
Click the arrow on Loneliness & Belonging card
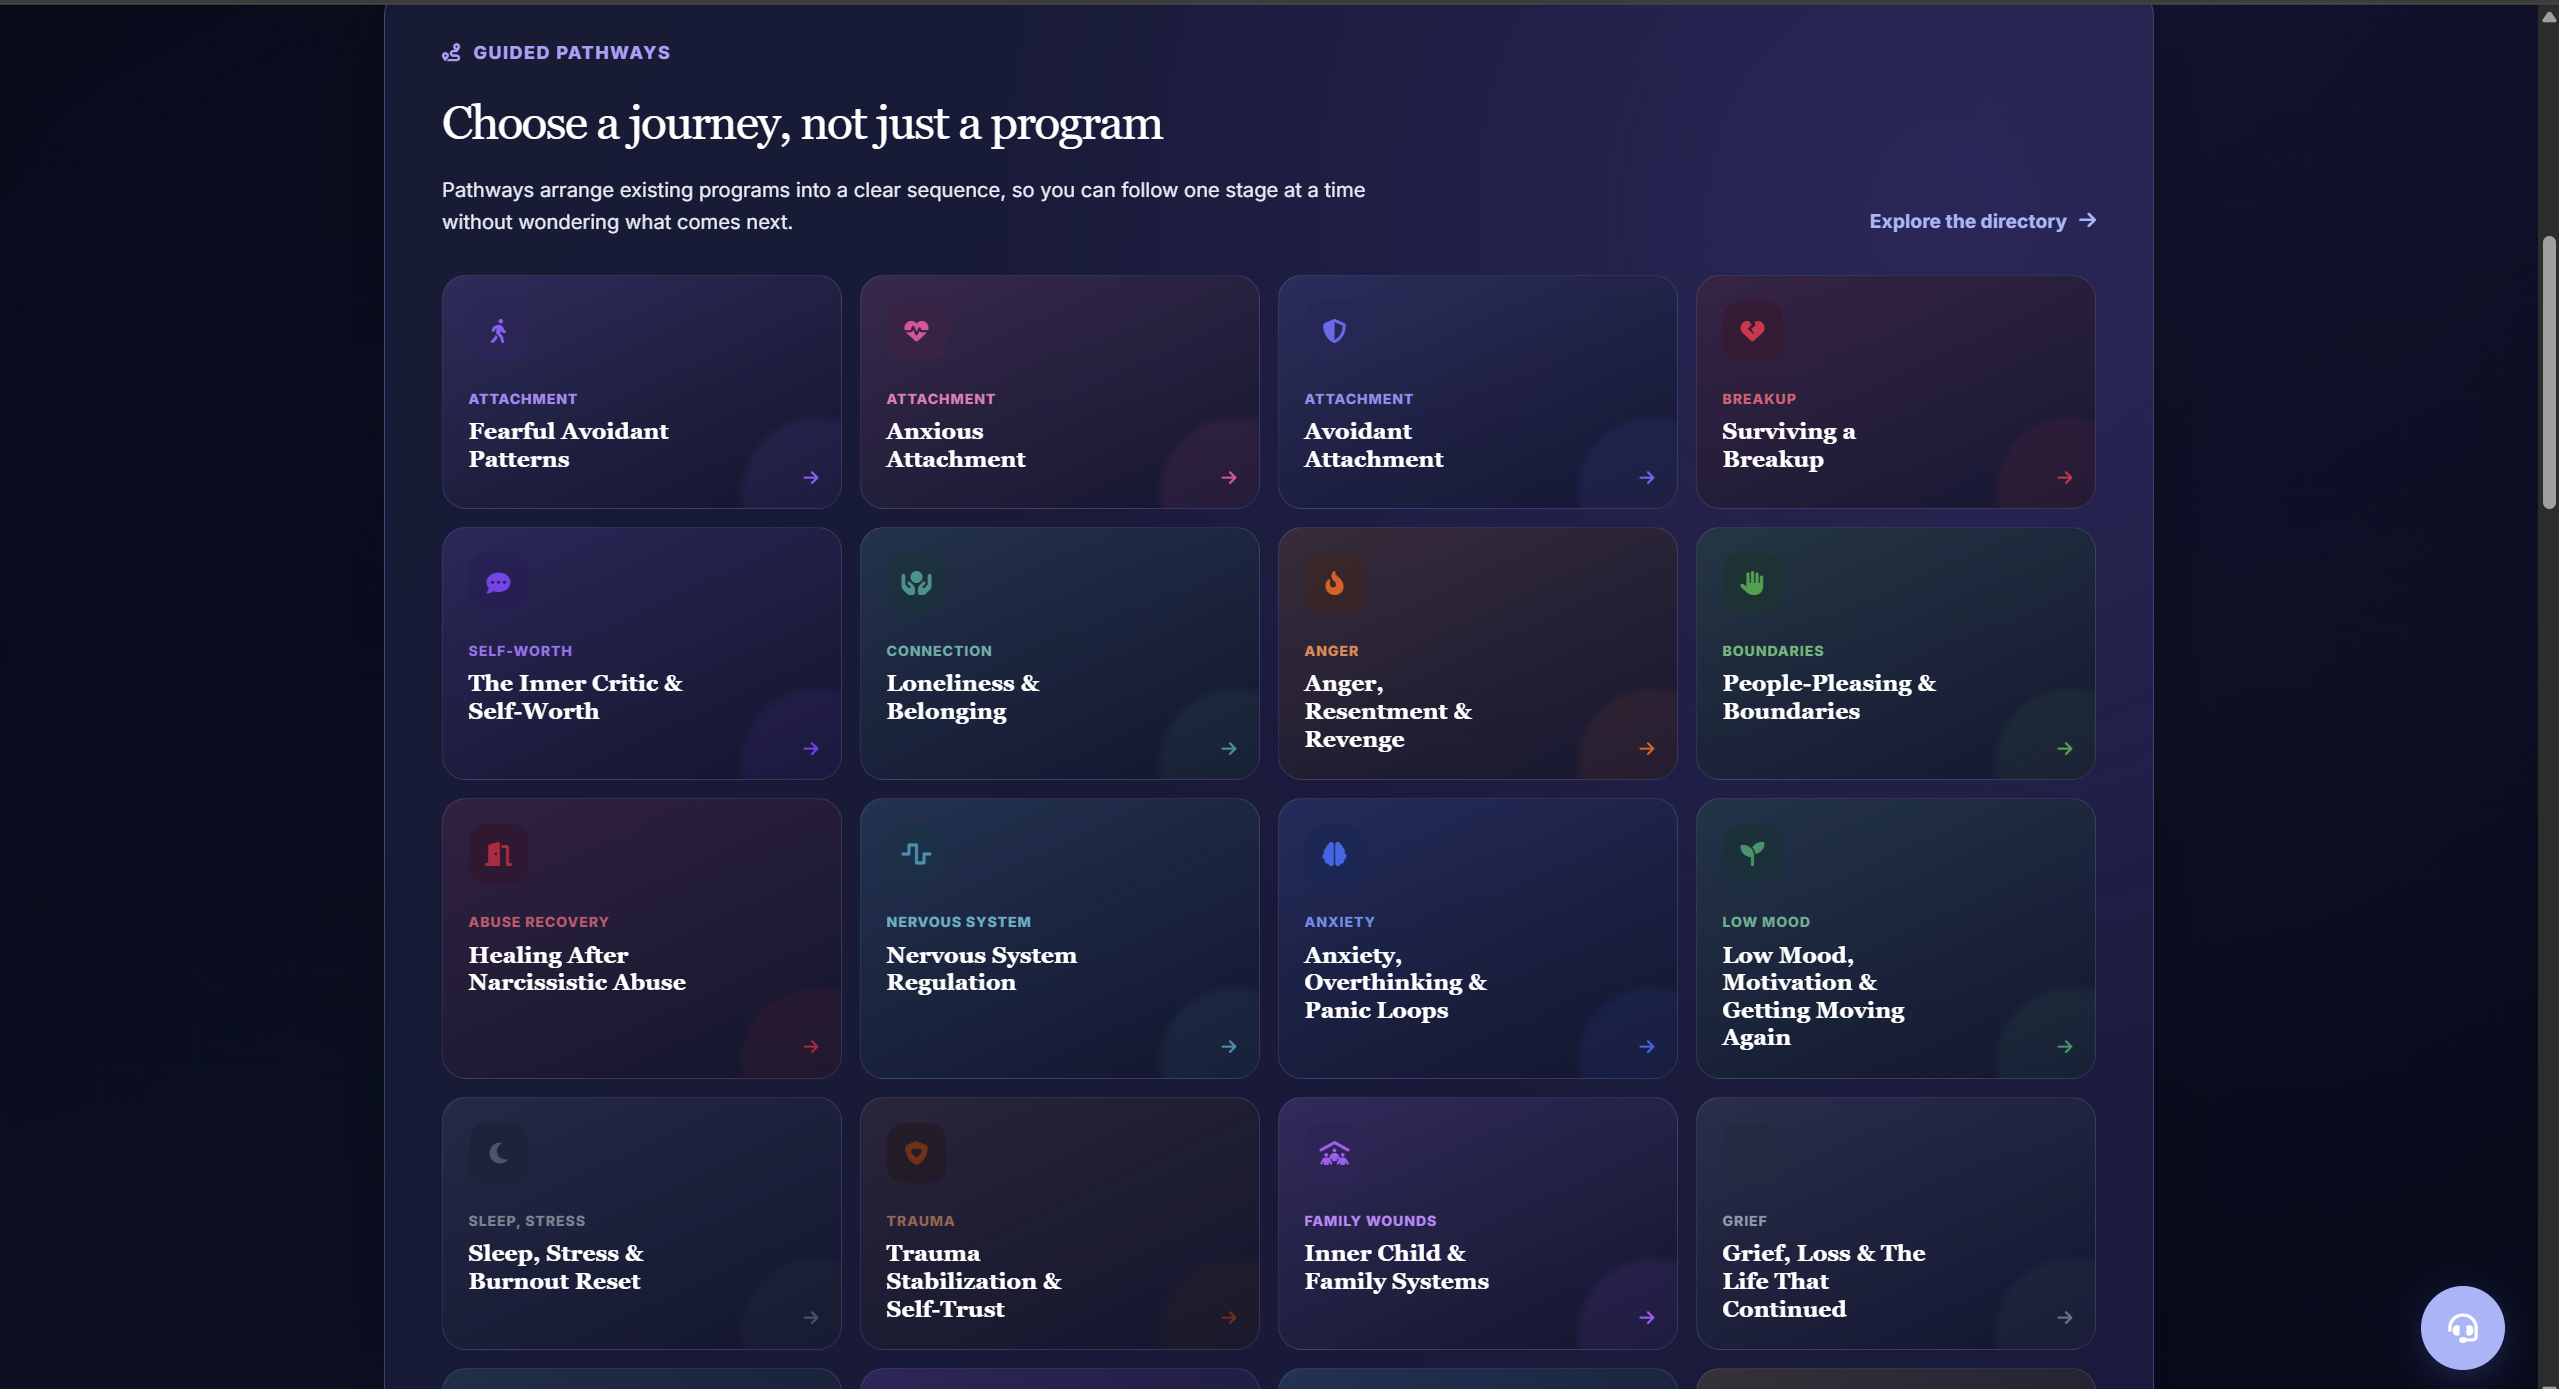click(1229, 749)
